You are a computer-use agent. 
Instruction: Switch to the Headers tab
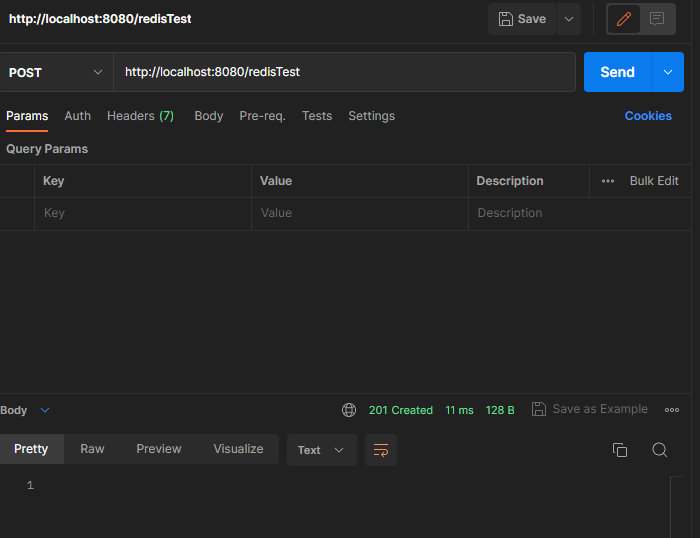tap(140, 116)
